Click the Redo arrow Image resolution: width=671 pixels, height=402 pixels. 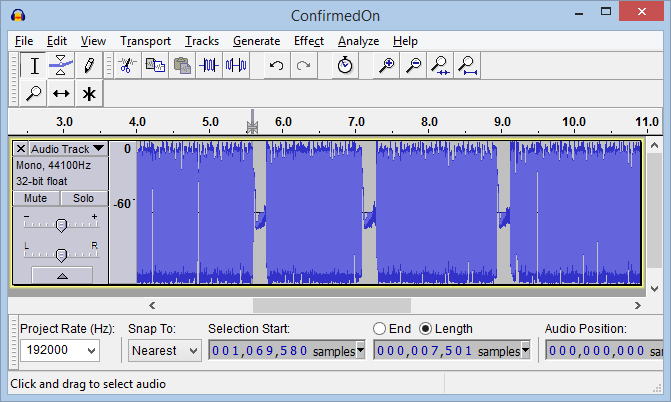click(x=303, y=66)
